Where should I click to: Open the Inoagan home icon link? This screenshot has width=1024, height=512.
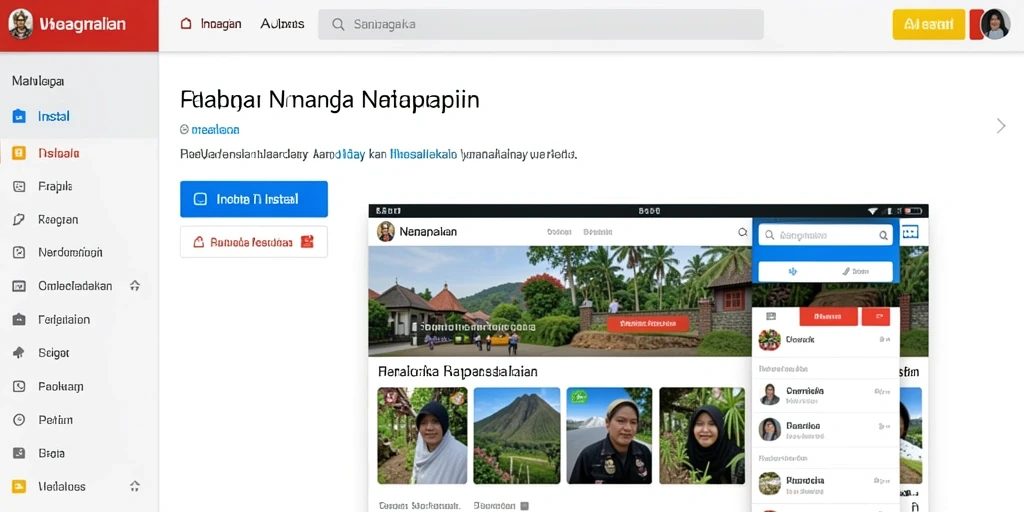(186, 24)
